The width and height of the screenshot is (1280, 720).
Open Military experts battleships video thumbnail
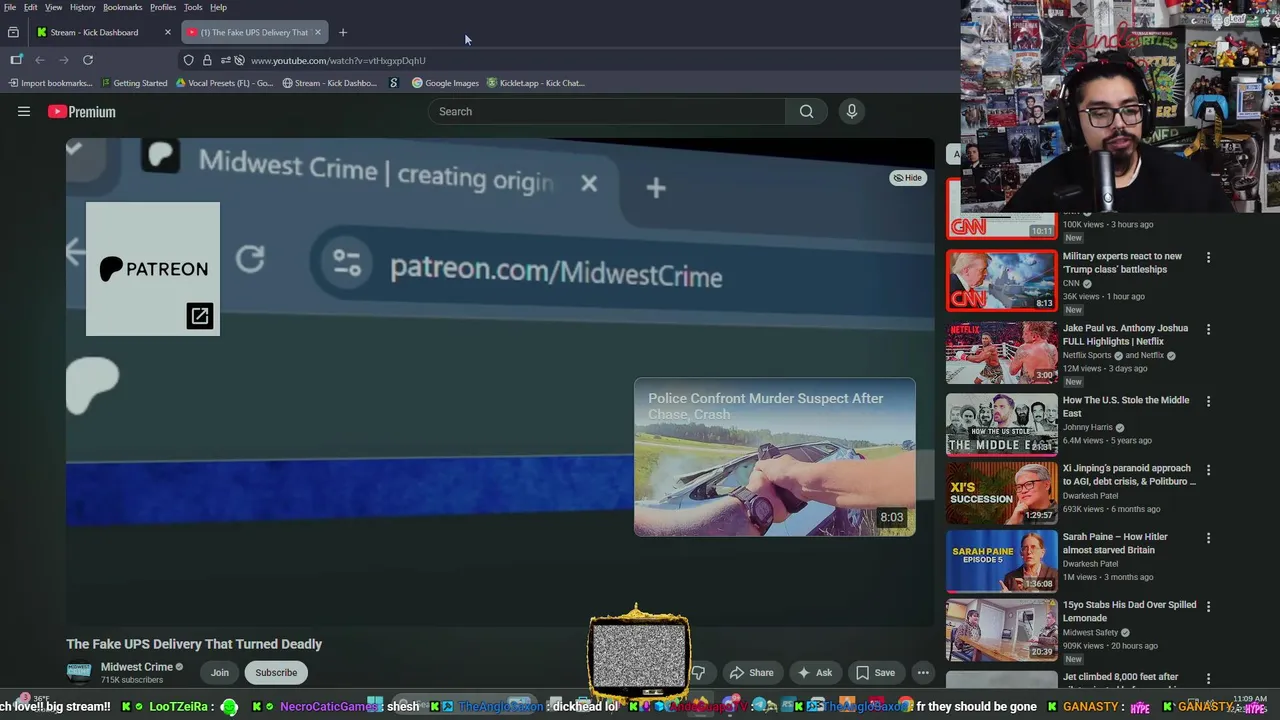coord(1001,280)
